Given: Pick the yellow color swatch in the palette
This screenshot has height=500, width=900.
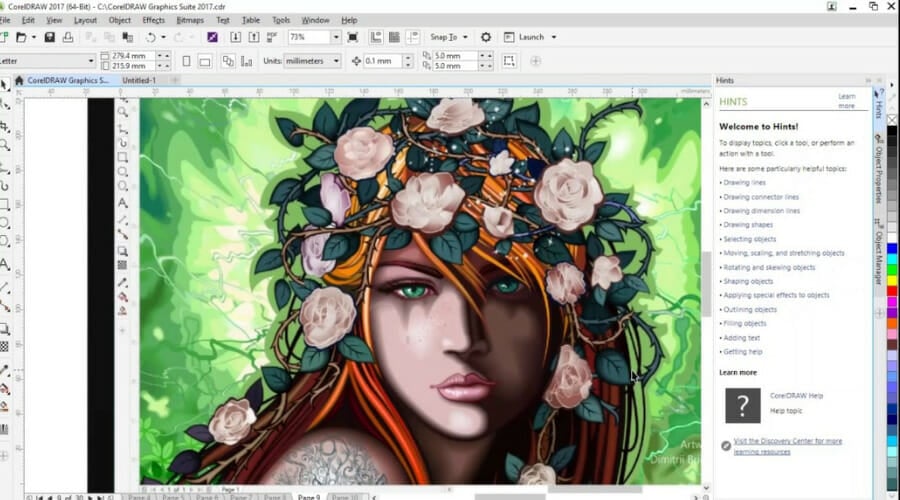Looking at the screenshot, I should 892,281.
